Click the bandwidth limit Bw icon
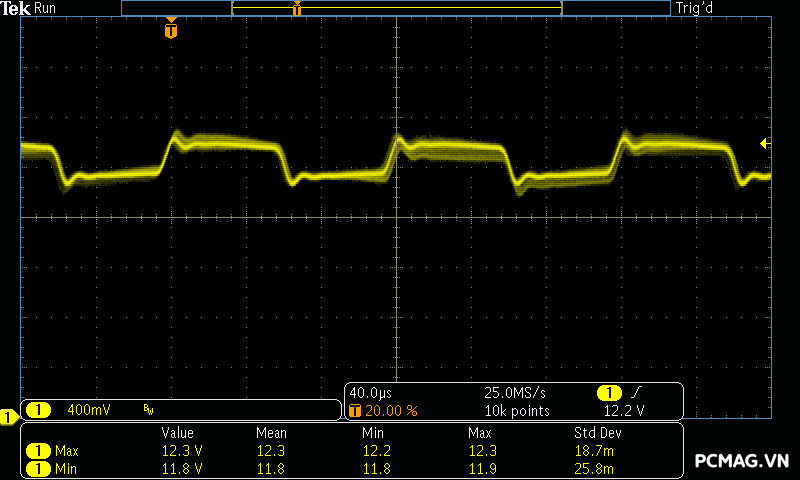 click(x=148, y=410)
